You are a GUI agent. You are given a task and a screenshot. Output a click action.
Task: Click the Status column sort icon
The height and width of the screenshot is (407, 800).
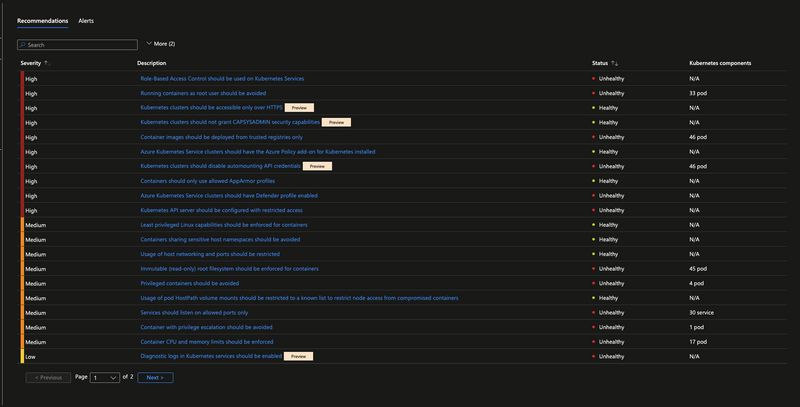[x=615, y=63]
